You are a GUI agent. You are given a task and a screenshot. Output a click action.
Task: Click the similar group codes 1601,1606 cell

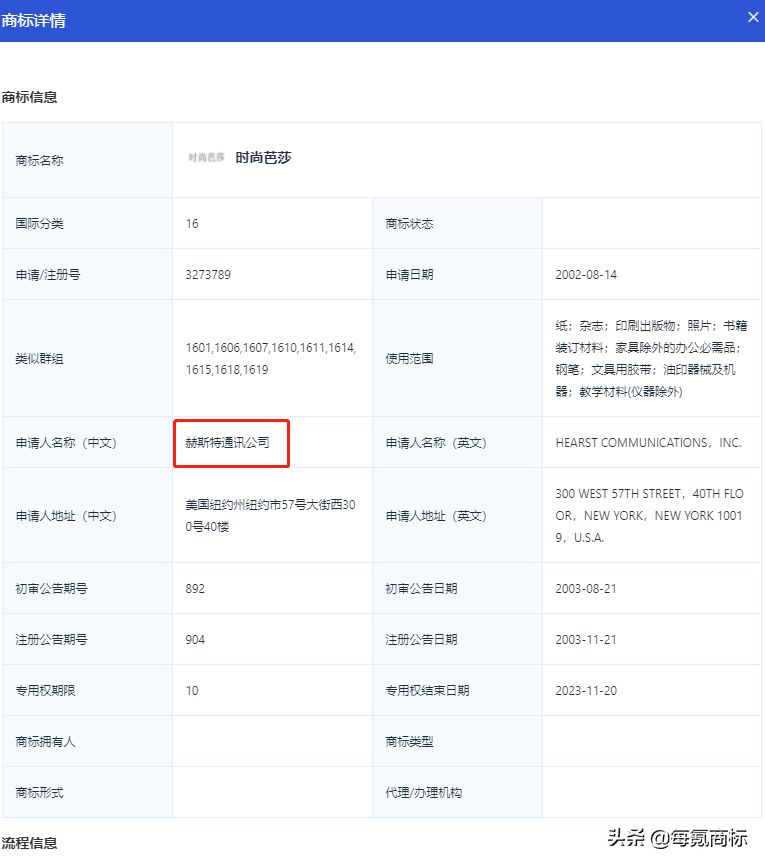pos(270,358)
